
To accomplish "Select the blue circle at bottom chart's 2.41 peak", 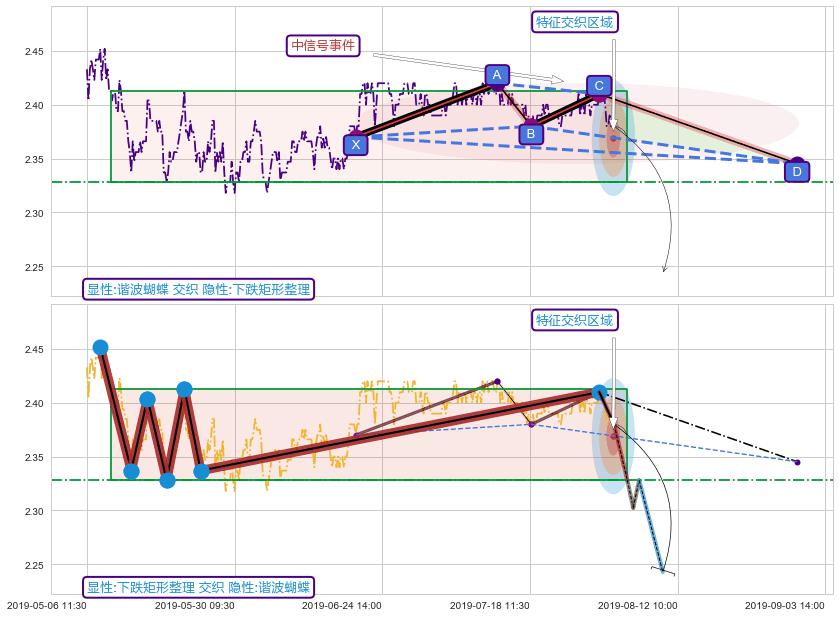I will 184,389.
